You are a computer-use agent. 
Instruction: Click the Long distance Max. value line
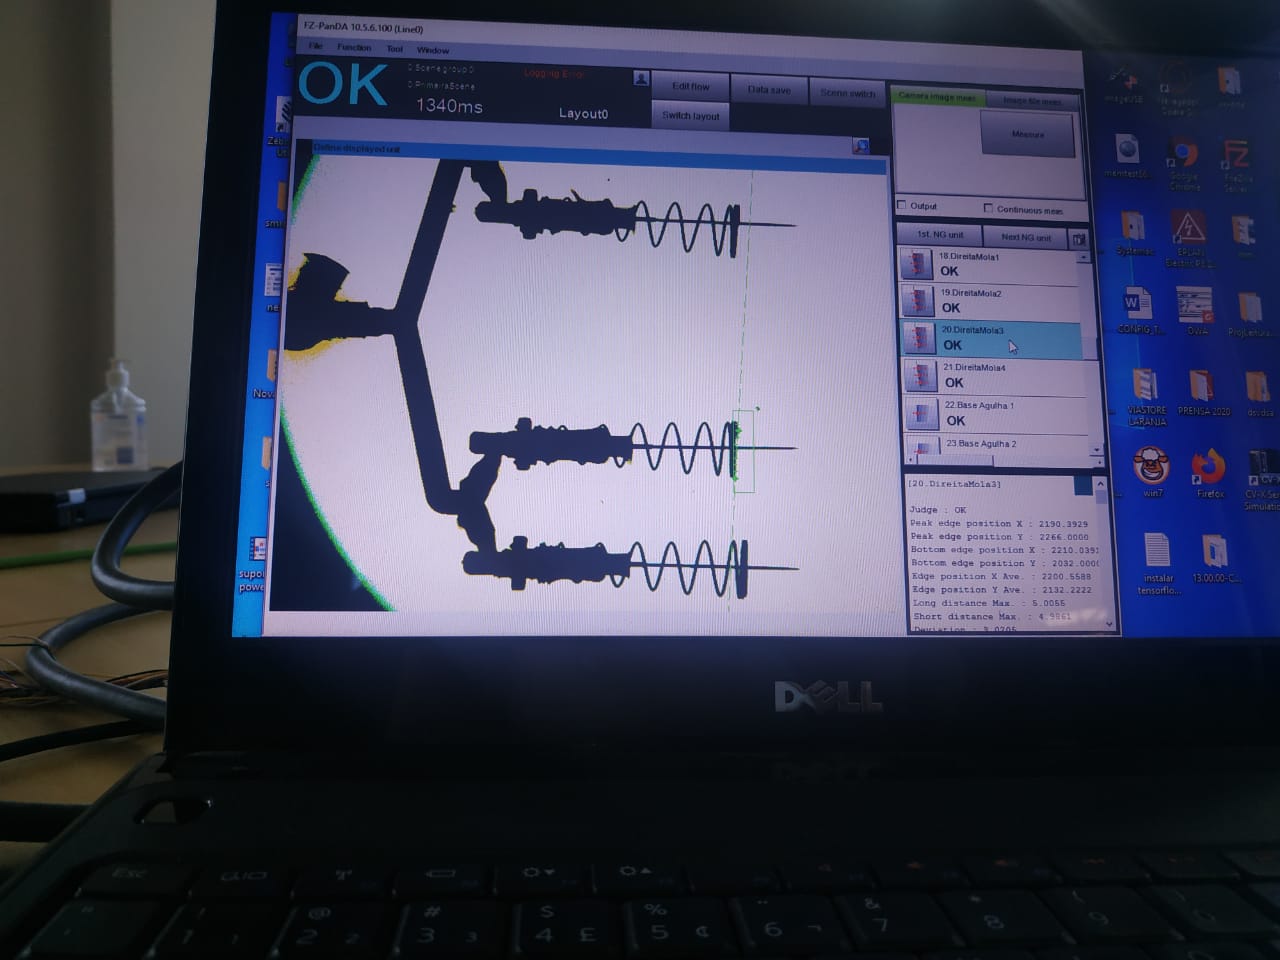pos(988,603)
